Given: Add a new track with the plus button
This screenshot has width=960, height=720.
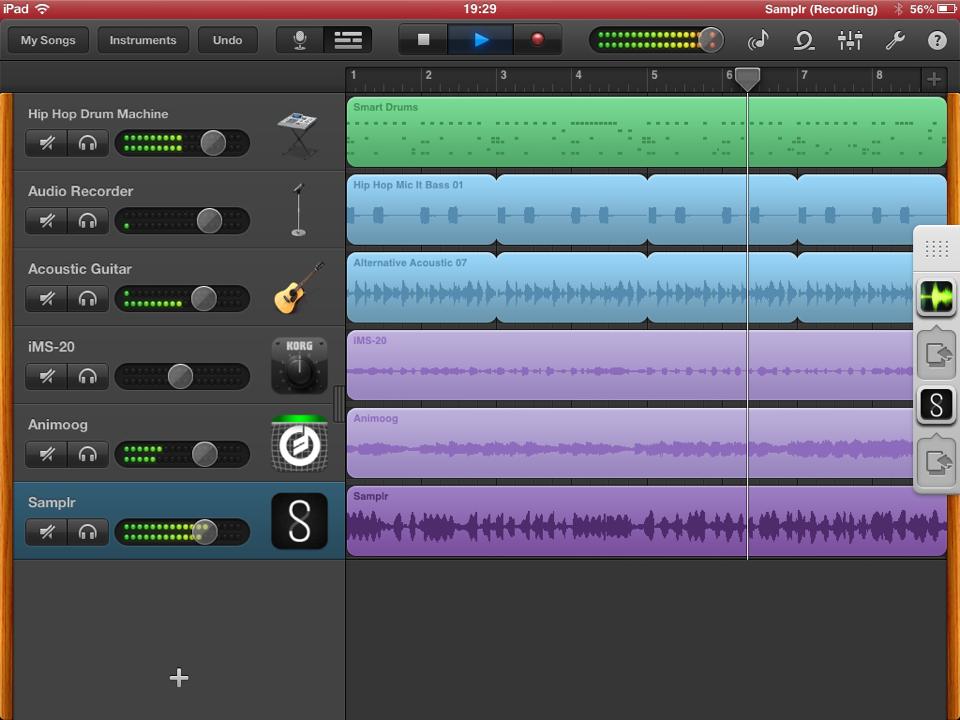Looking at the screenshot, I should pos(179,678).
